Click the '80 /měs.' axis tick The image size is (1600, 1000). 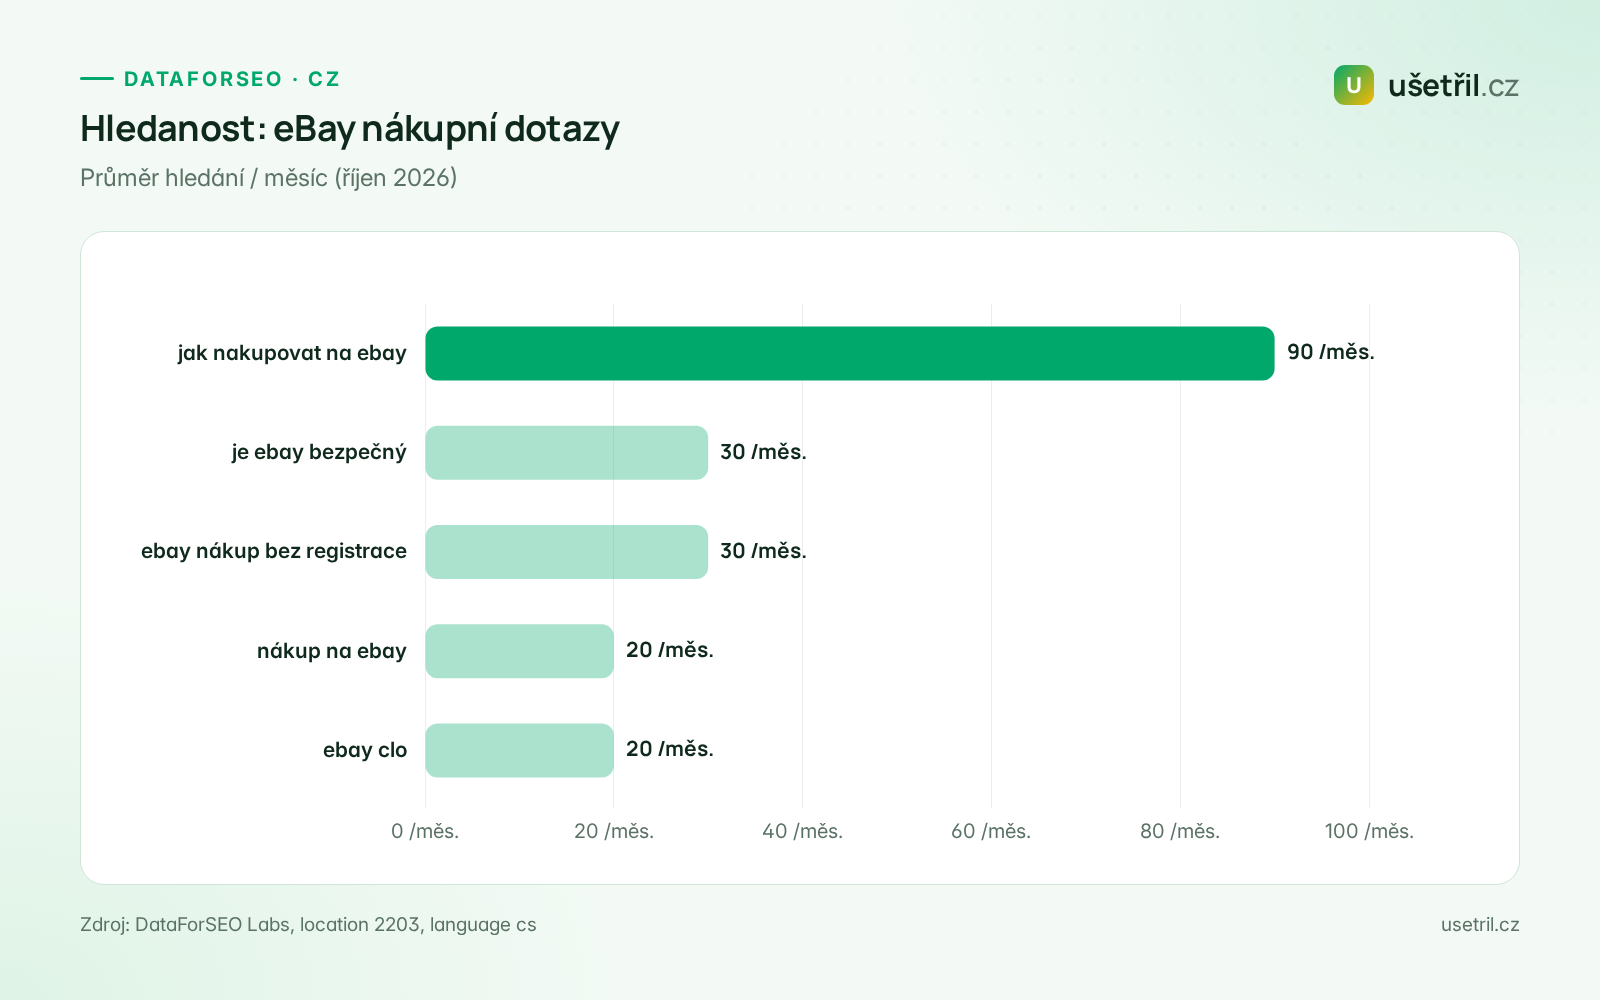(1180, 831)
